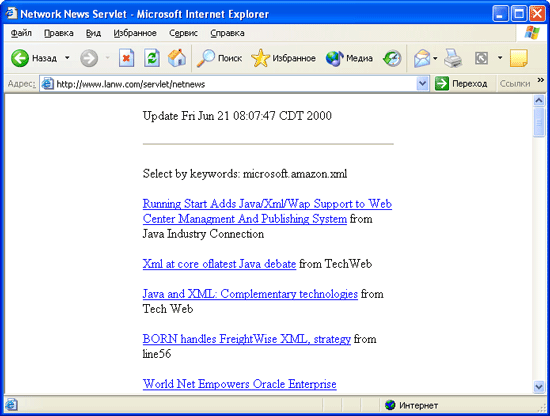Click the Update Fri Jun 21 timestamp text
Viewport: 550px width, 416px height.
237,116
